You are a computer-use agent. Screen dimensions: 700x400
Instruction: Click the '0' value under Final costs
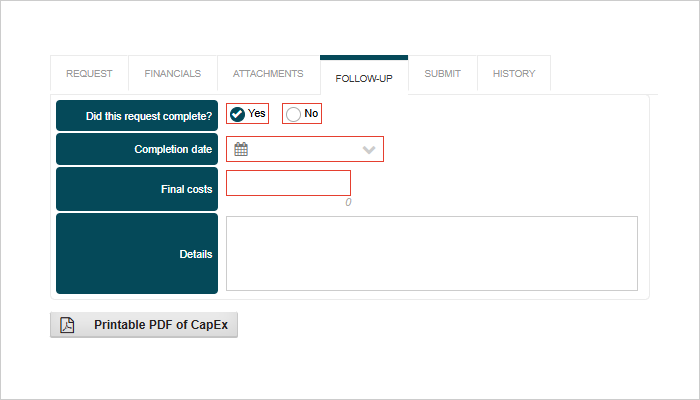pyautogui.click(x=348, y=203)
